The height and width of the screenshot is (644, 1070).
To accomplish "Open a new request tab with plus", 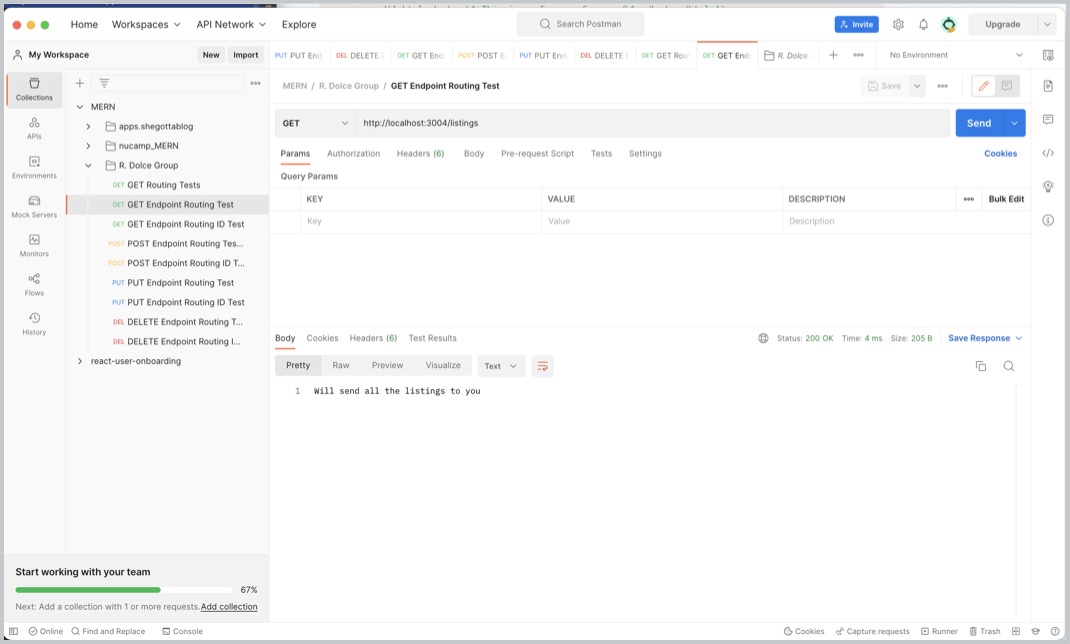I will (833, 55).
